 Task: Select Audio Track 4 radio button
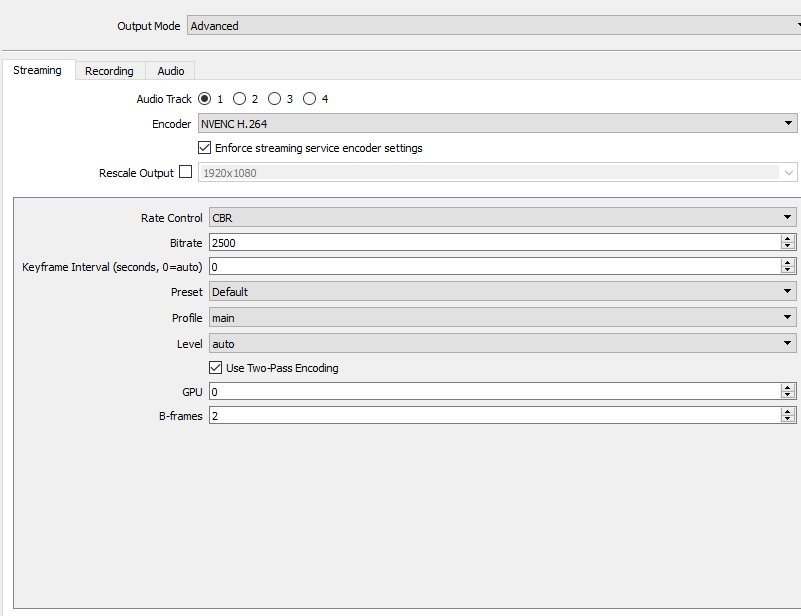click(310, 99)
